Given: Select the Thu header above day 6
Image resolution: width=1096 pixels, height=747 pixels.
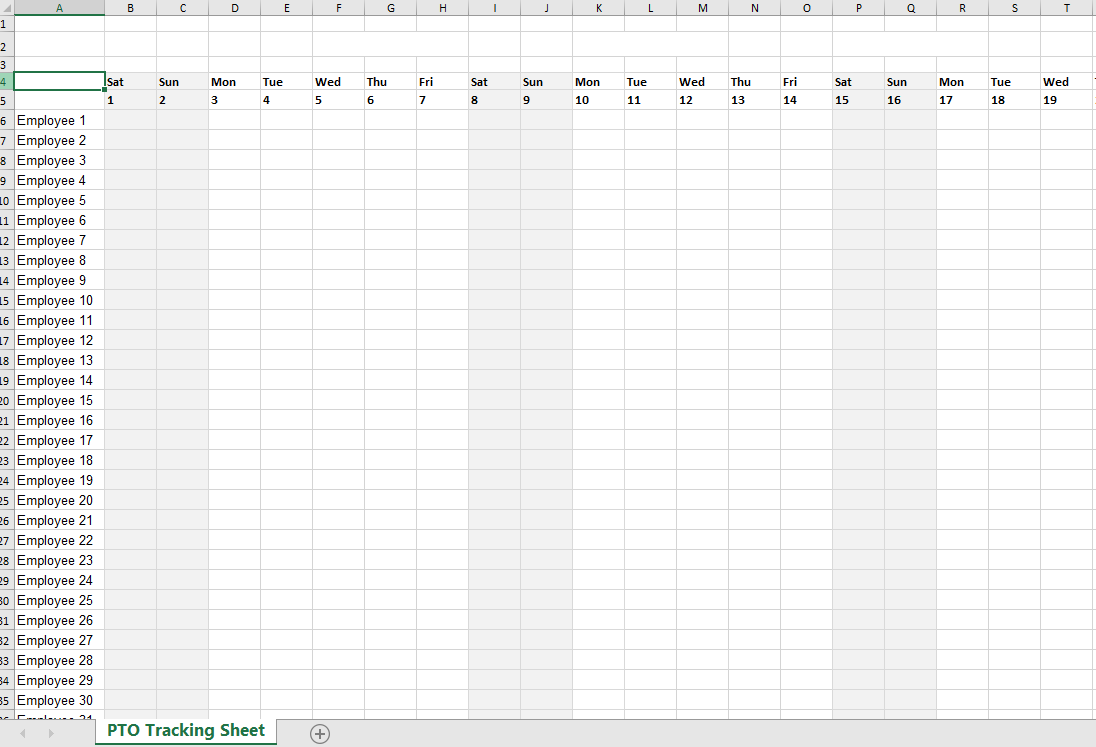Looking at the screenshot, I should click(390, 82).
